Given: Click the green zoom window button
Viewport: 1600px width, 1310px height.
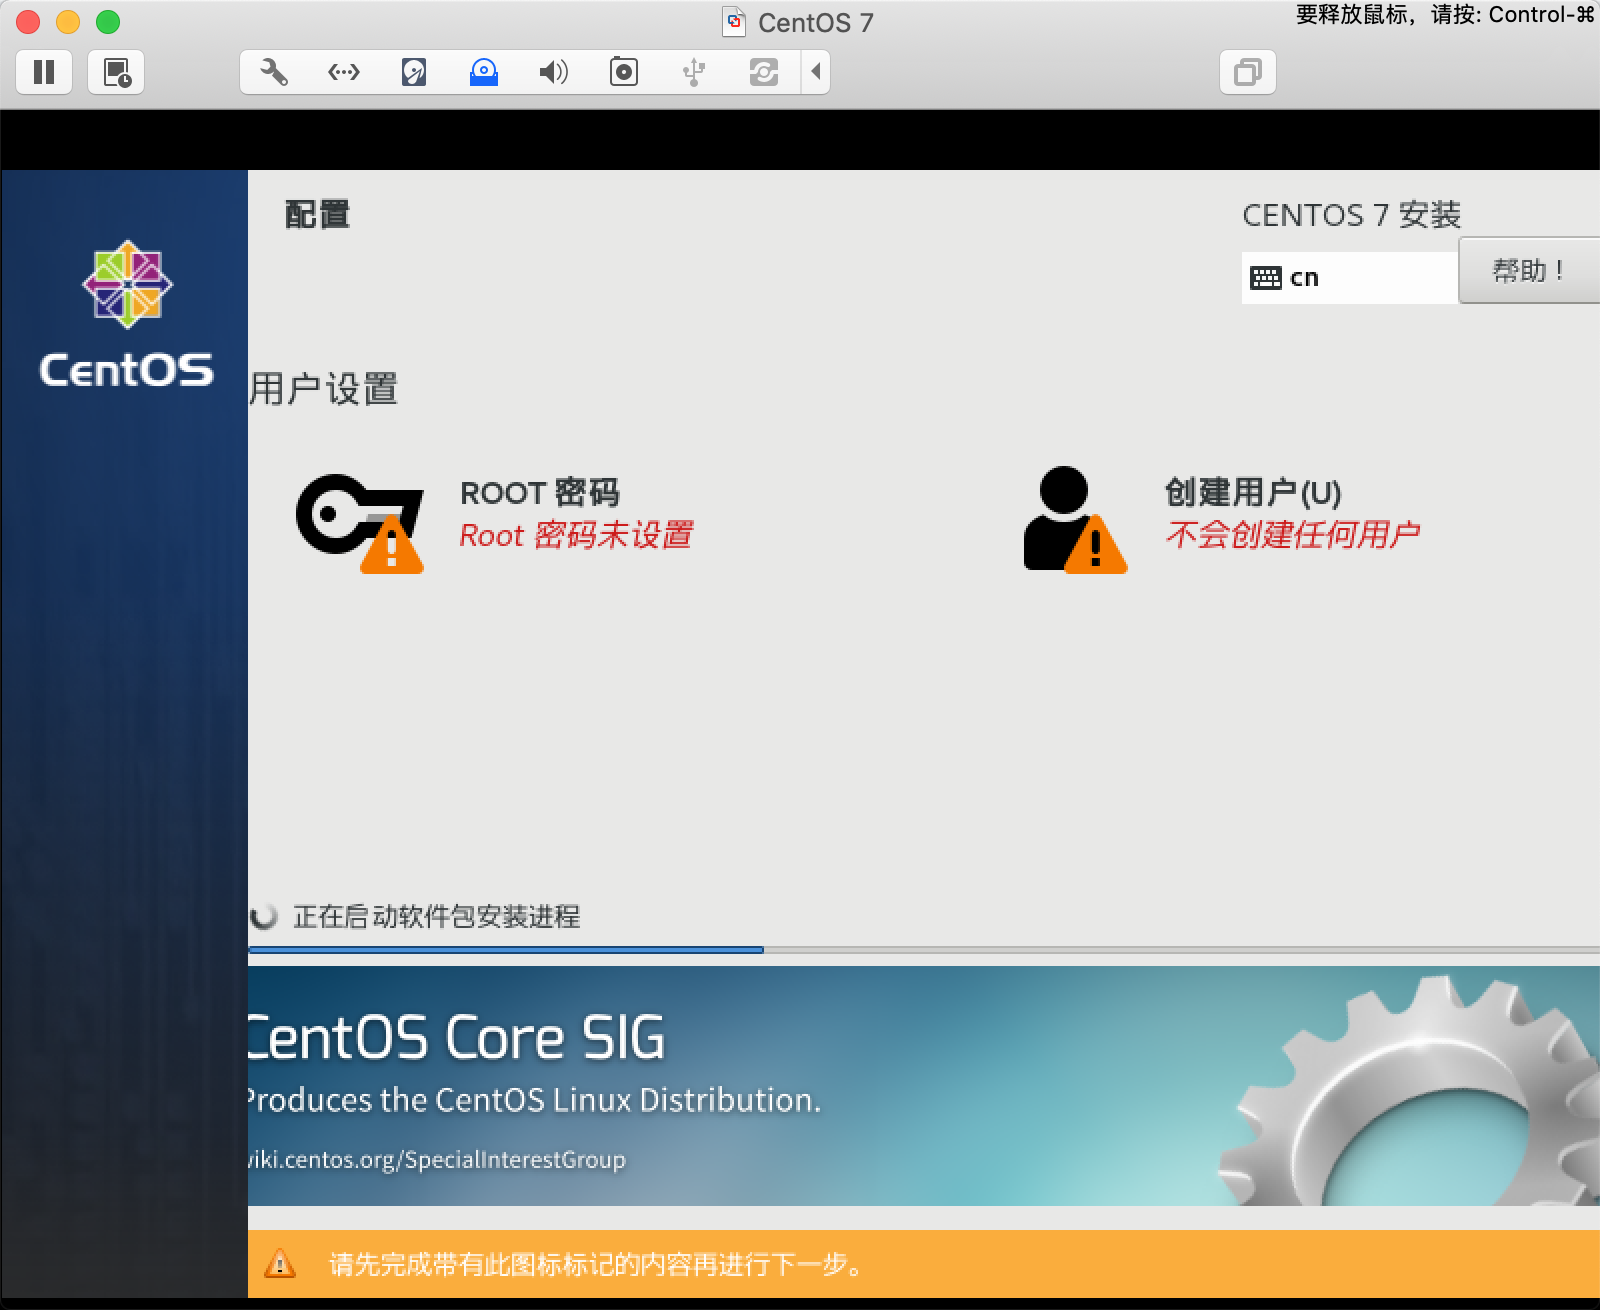Looking at the screenshot, I should point(108,22).
